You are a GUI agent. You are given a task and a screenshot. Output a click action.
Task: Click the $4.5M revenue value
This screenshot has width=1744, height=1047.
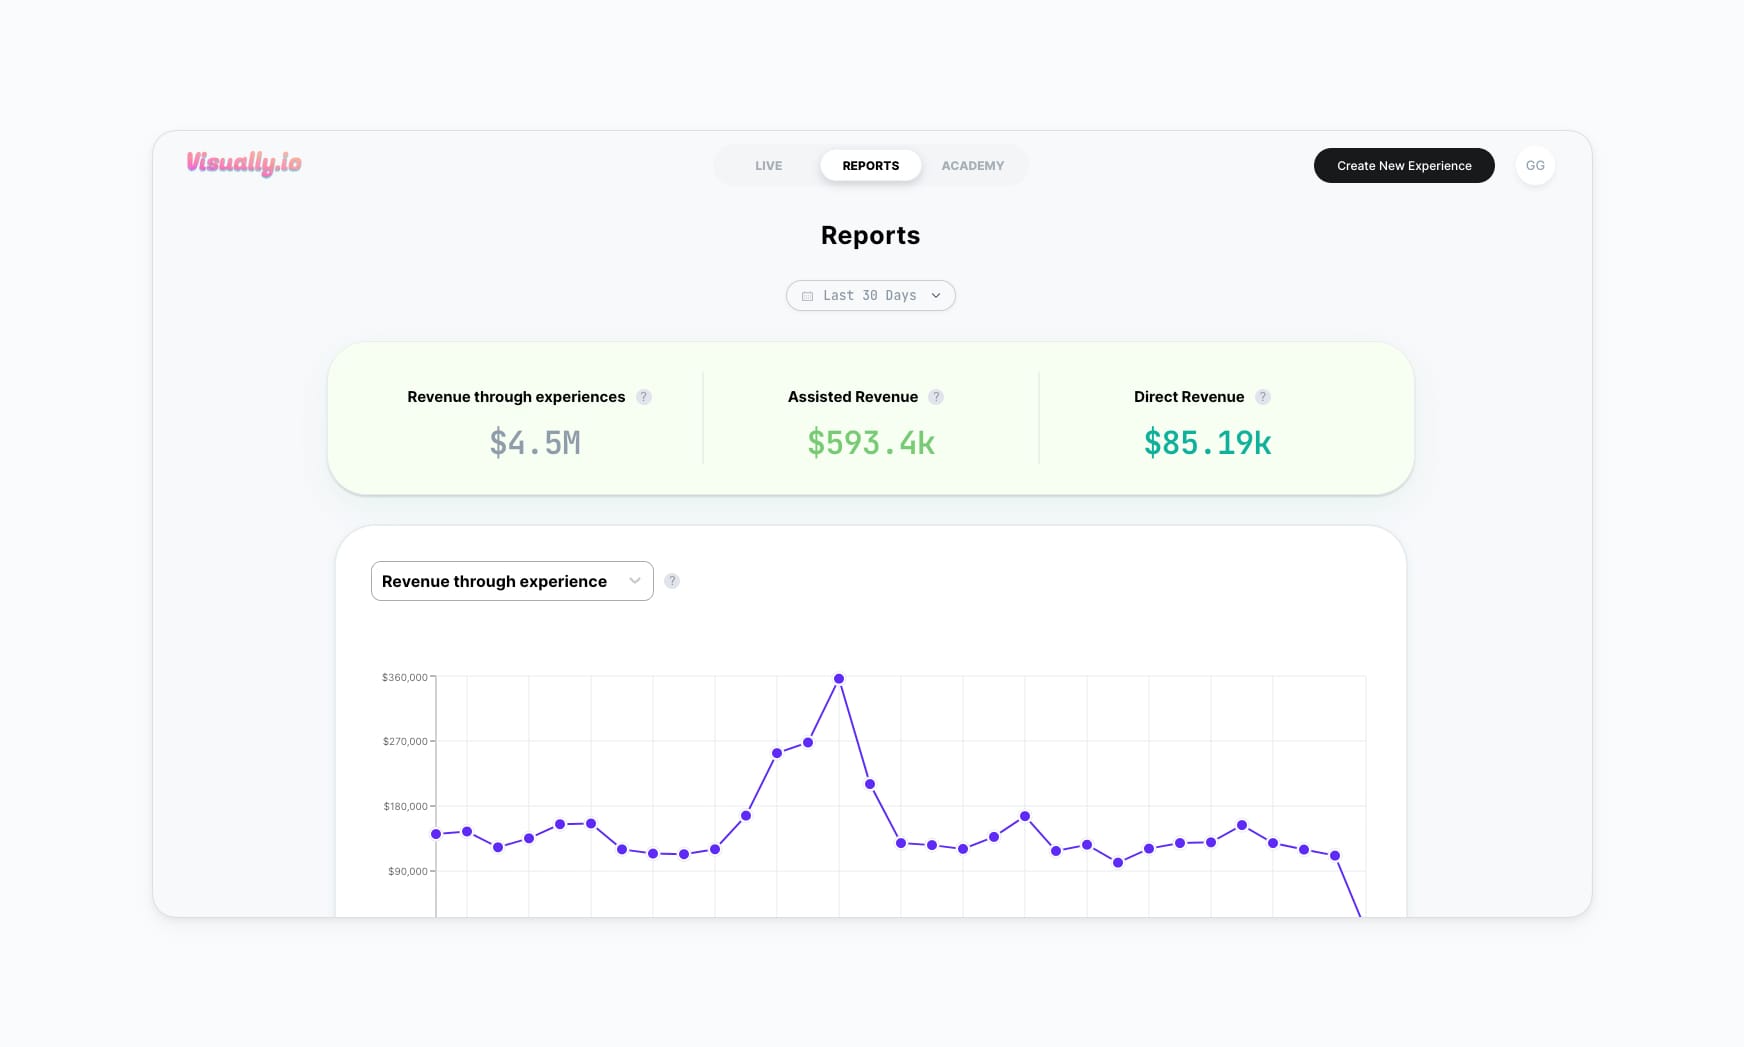(535, 442)
